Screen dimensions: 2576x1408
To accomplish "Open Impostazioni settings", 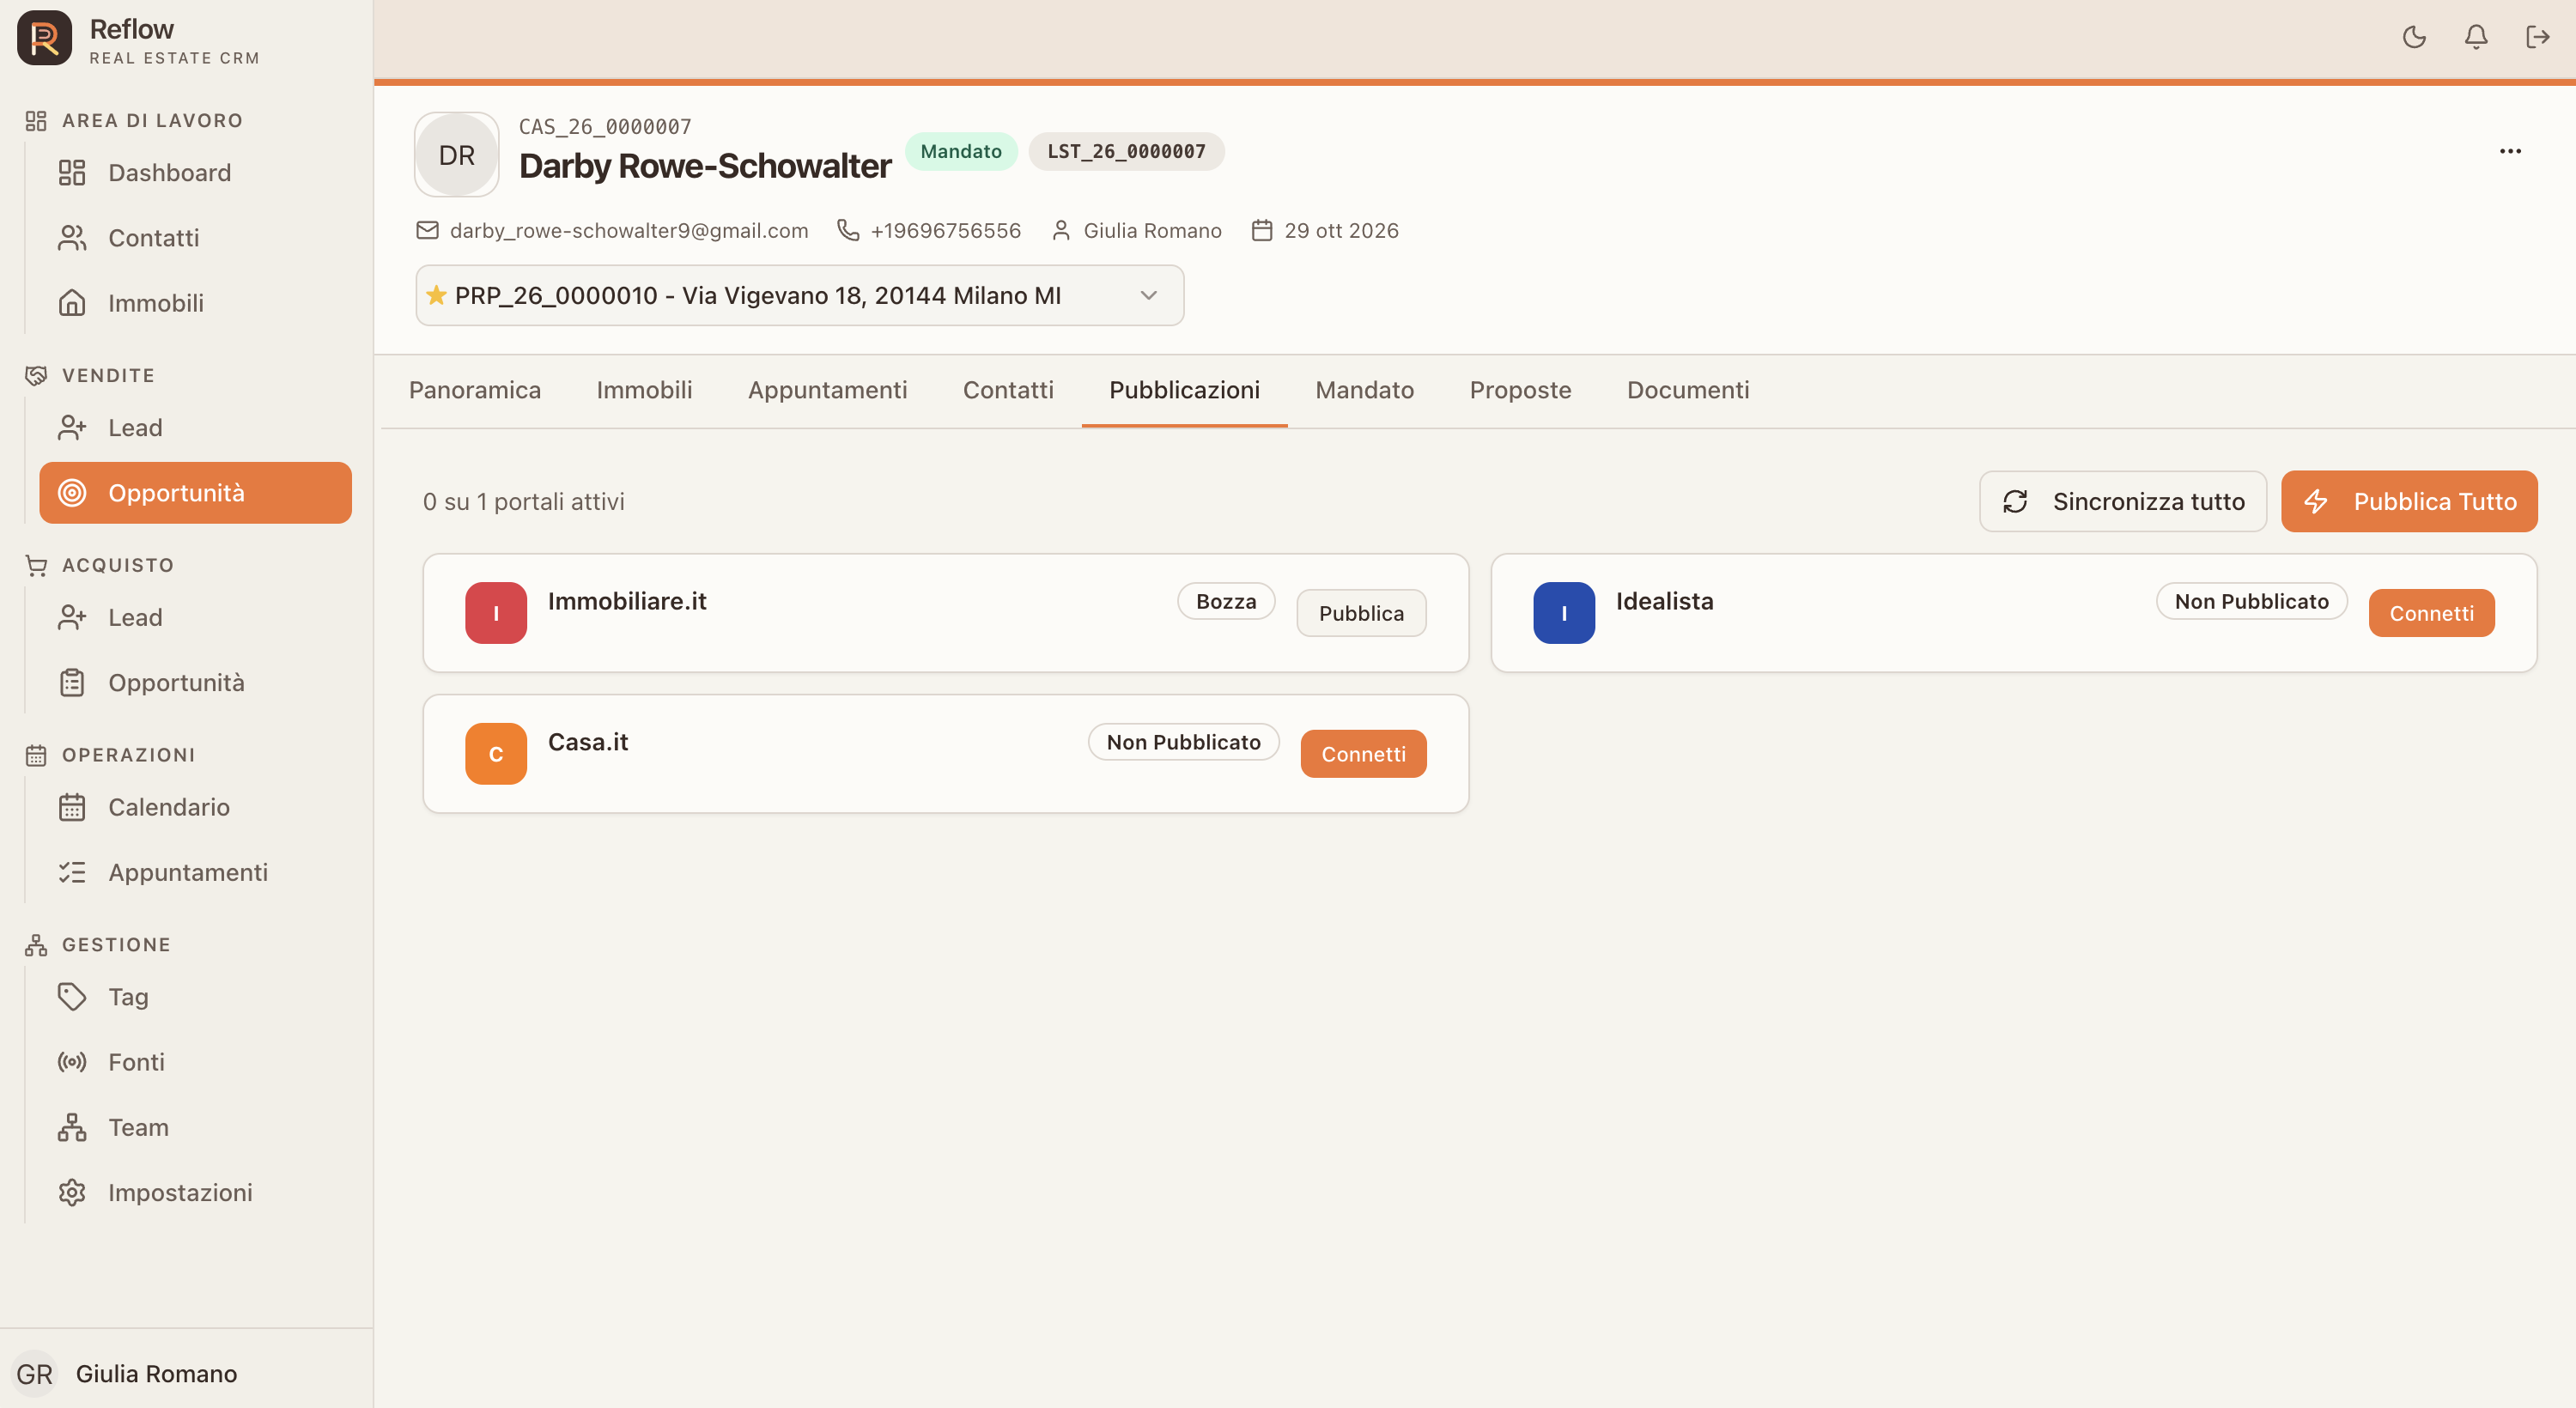I will pyautogui.click(x=196, y=1193).
